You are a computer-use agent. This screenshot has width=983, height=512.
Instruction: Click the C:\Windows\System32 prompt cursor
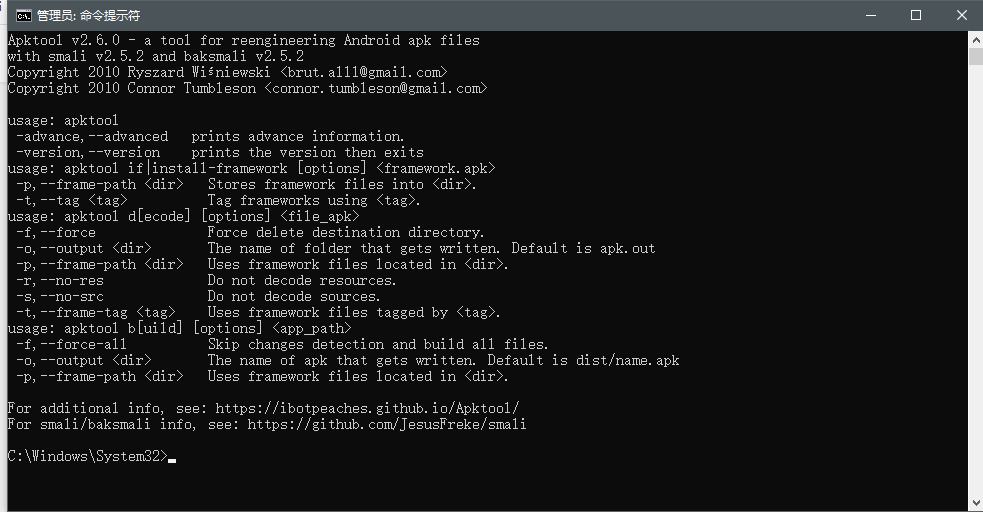(172, 457)
